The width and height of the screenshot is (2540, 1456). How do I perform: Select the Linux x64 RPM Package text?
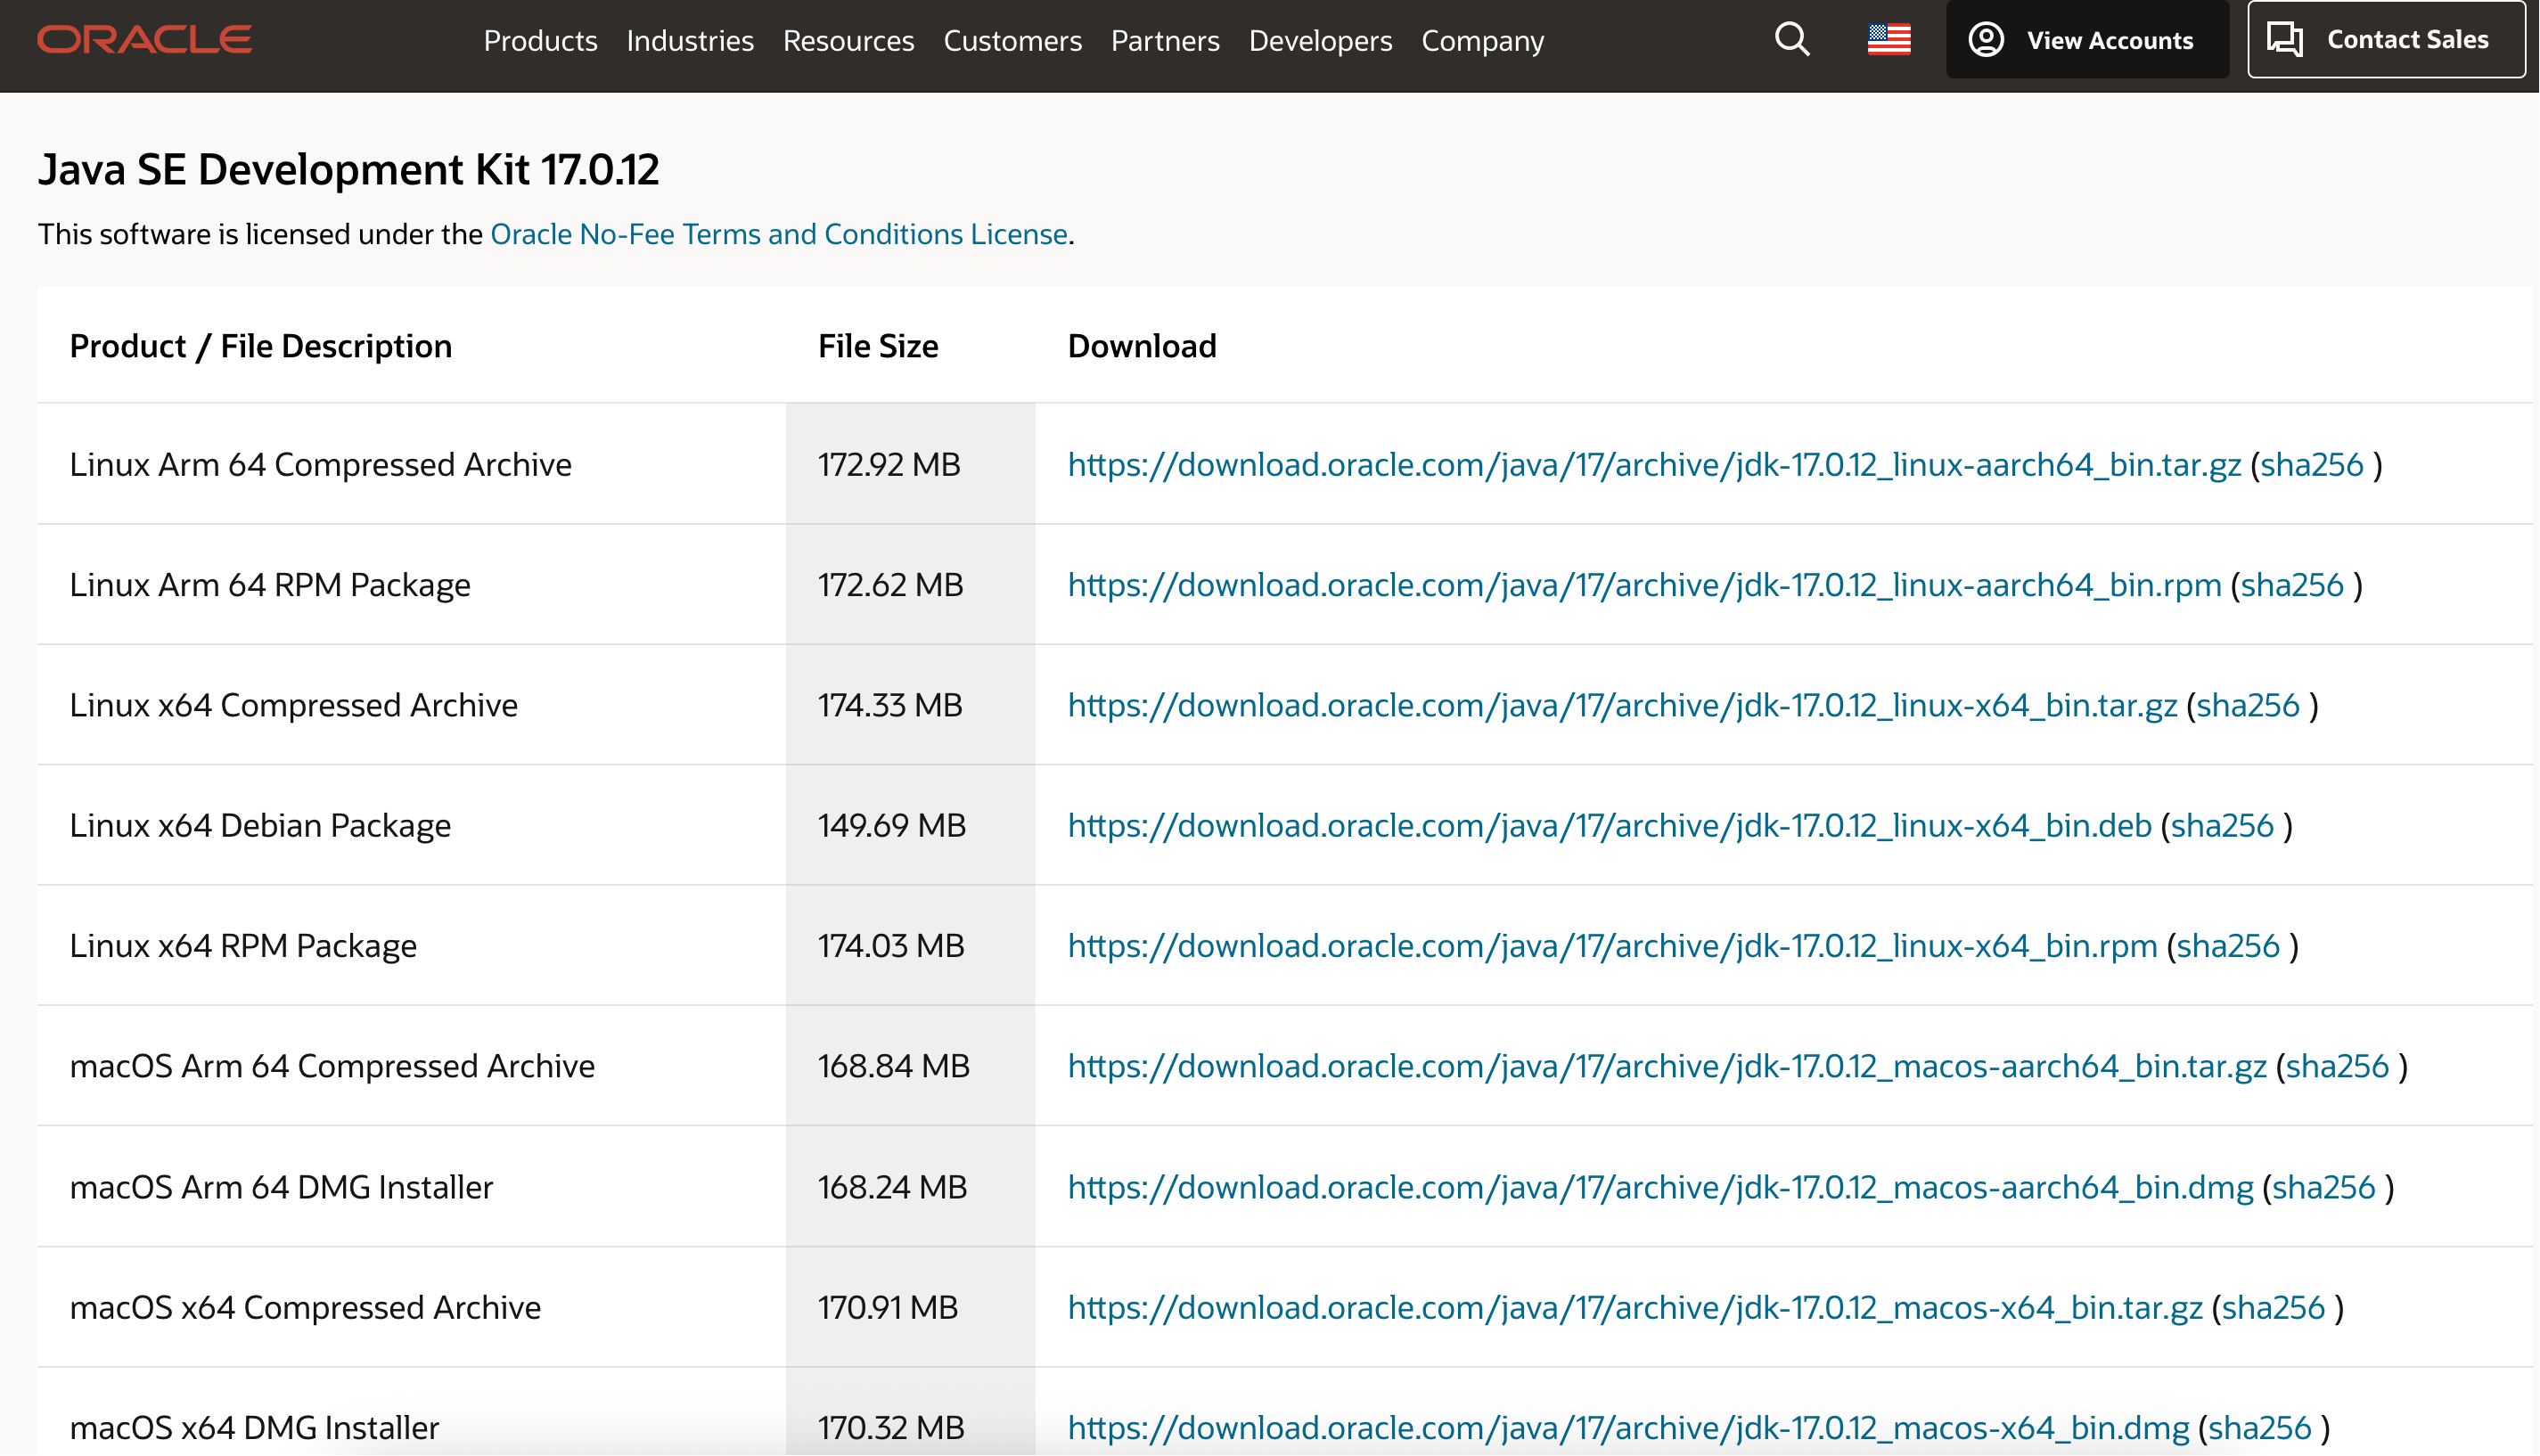coord(243,945)
